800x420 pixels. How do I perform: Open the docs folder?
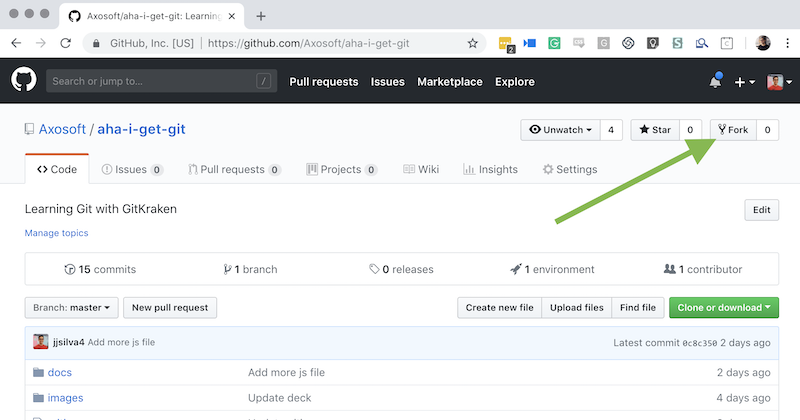pyautogui.click(x=59, y=372)
